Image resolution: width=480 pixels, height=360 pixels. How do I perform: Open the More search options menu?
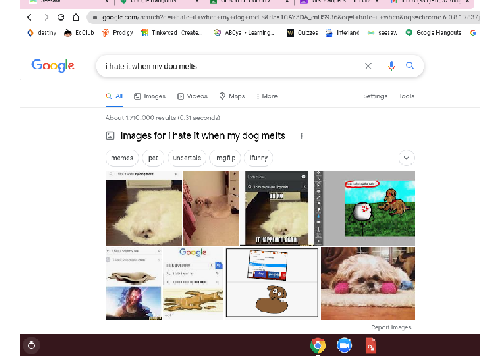(x=267, y=96)
